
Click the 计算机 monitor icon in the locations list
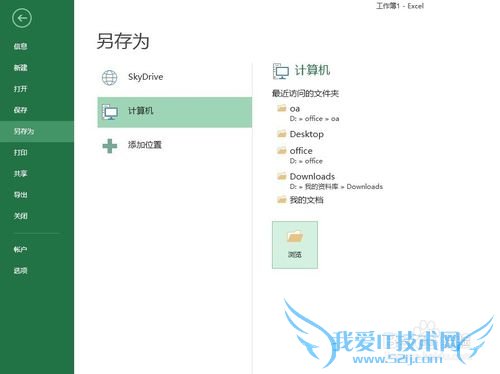tap(110, 112)
